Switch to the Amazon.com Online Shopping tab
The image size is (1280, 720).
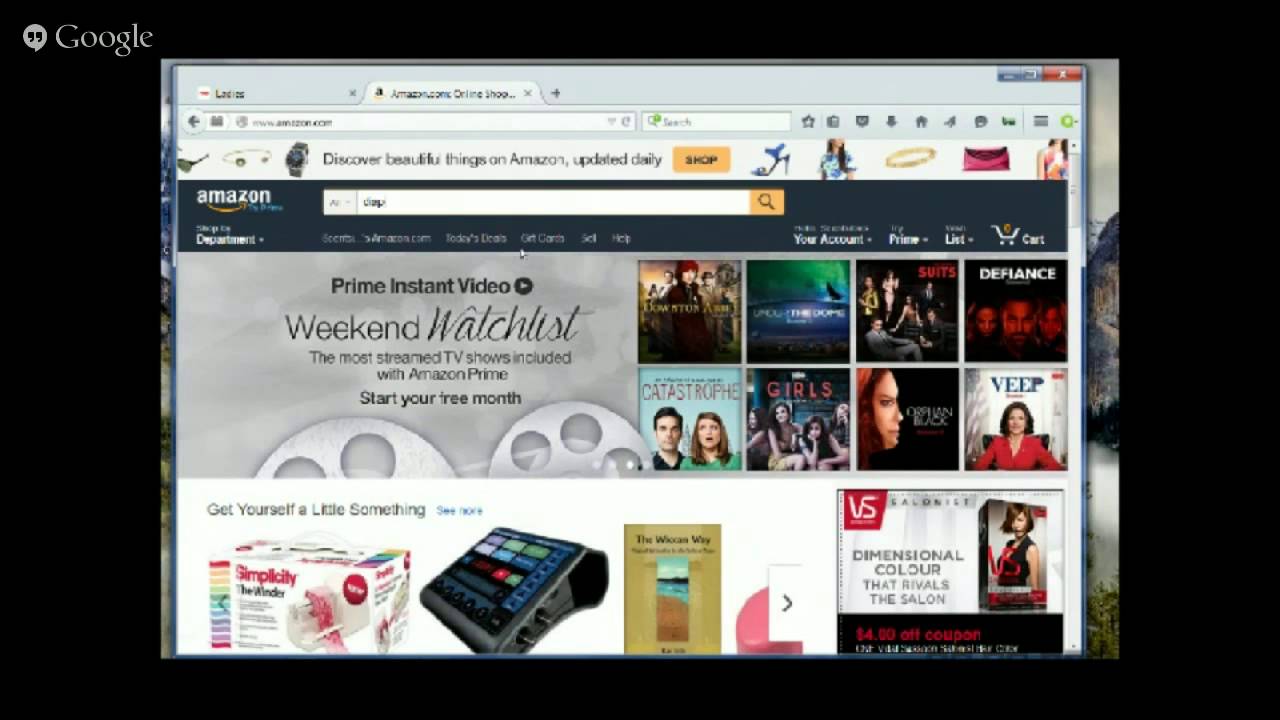point(453,93)
